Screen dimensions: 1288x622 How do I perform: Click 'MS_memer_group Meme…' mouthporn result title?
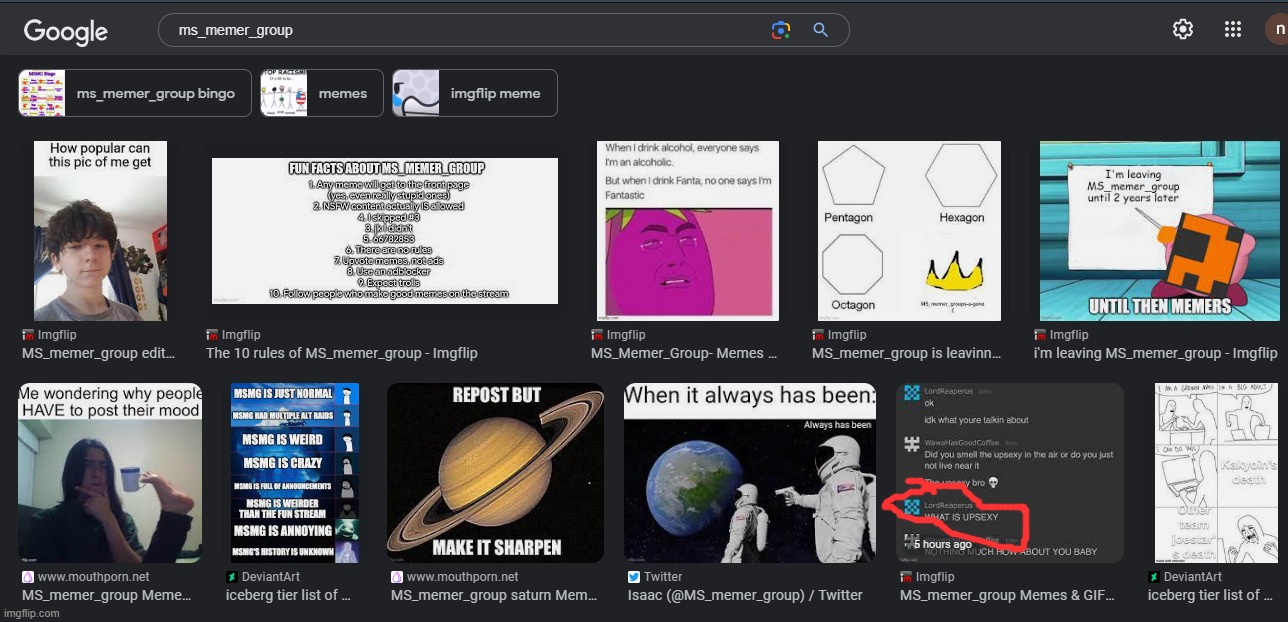(x=106, y=595)
